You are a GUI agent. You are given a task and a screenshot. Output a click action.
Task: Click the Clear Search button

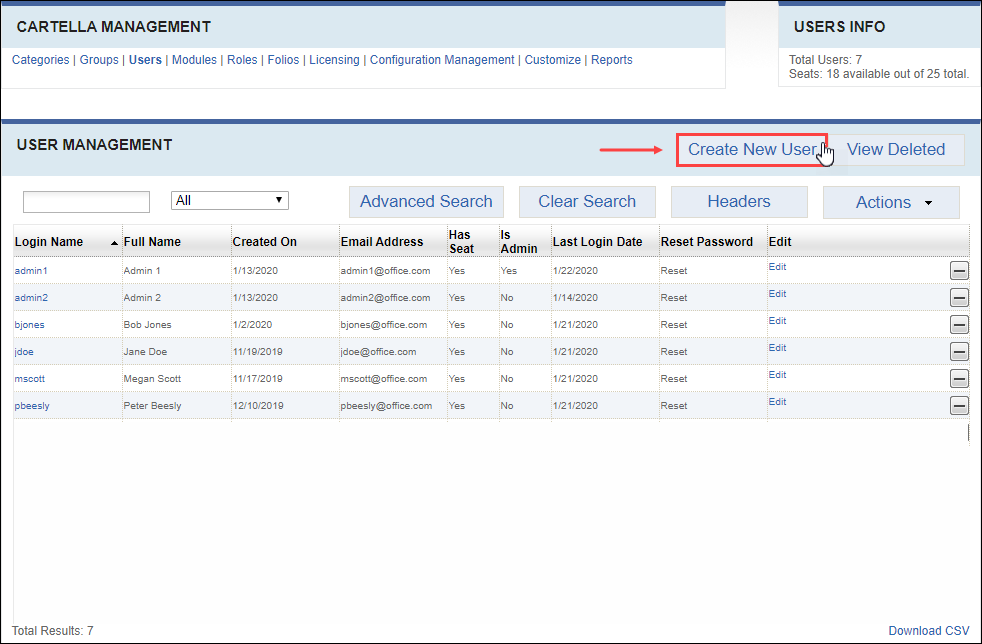587,202
